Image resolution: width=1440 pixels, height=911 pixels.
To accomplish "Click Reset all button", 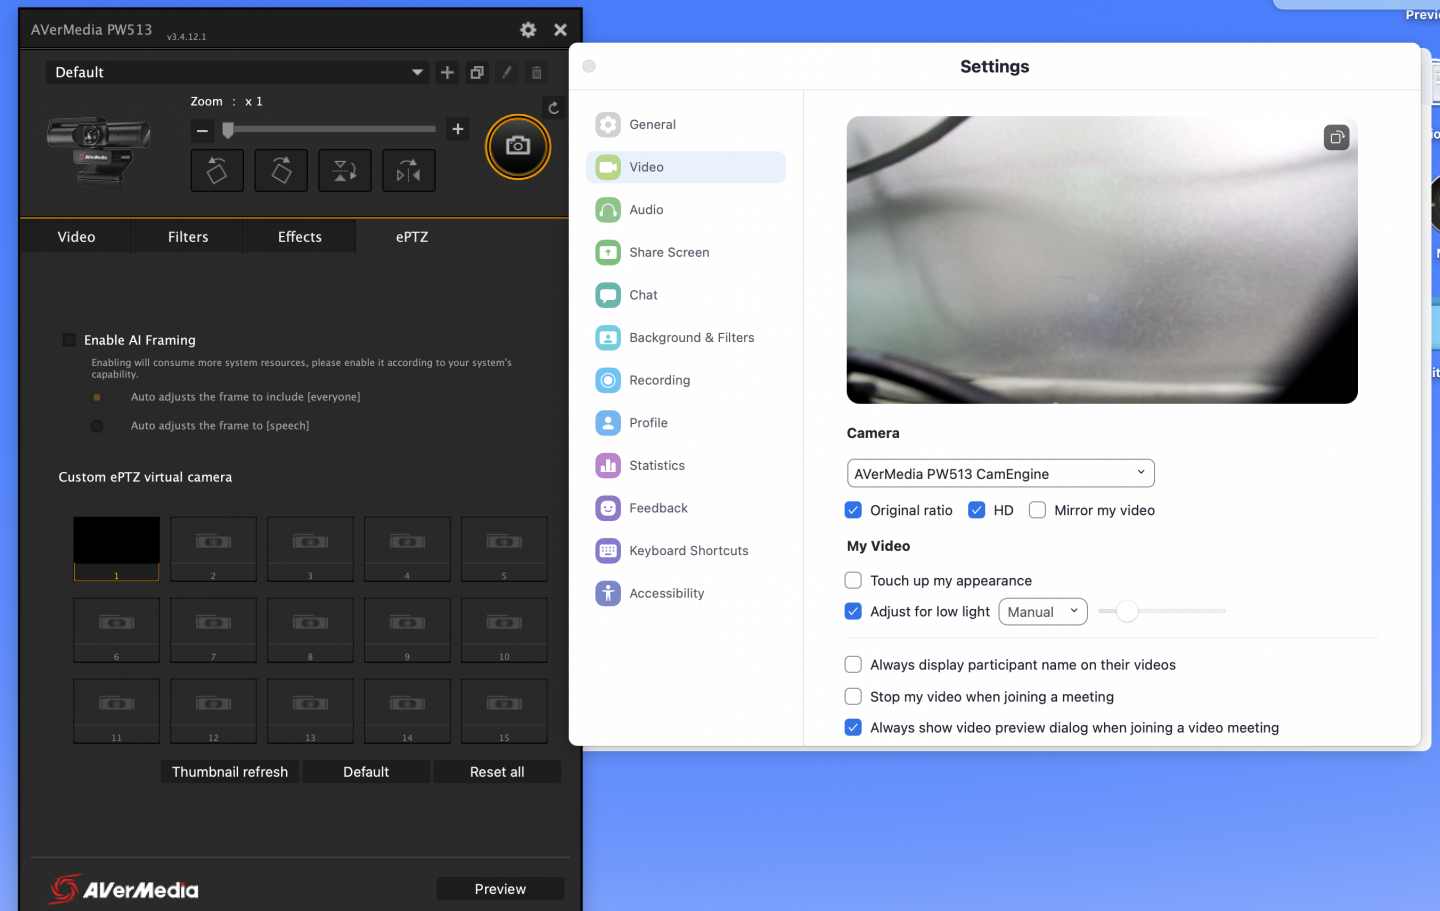I will click(x=497, y=772).
